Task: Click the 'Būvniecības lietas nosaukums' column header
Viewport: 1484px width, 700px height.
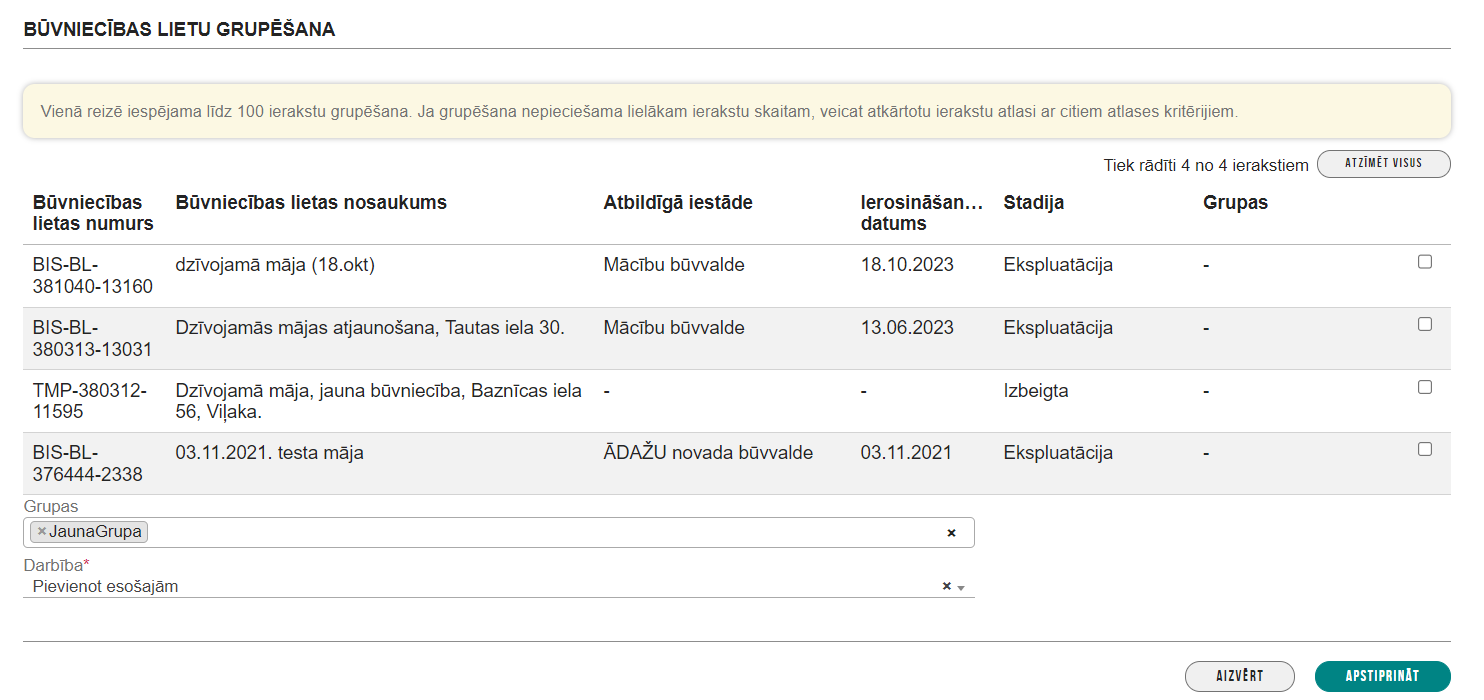Action: click(311, 203)
